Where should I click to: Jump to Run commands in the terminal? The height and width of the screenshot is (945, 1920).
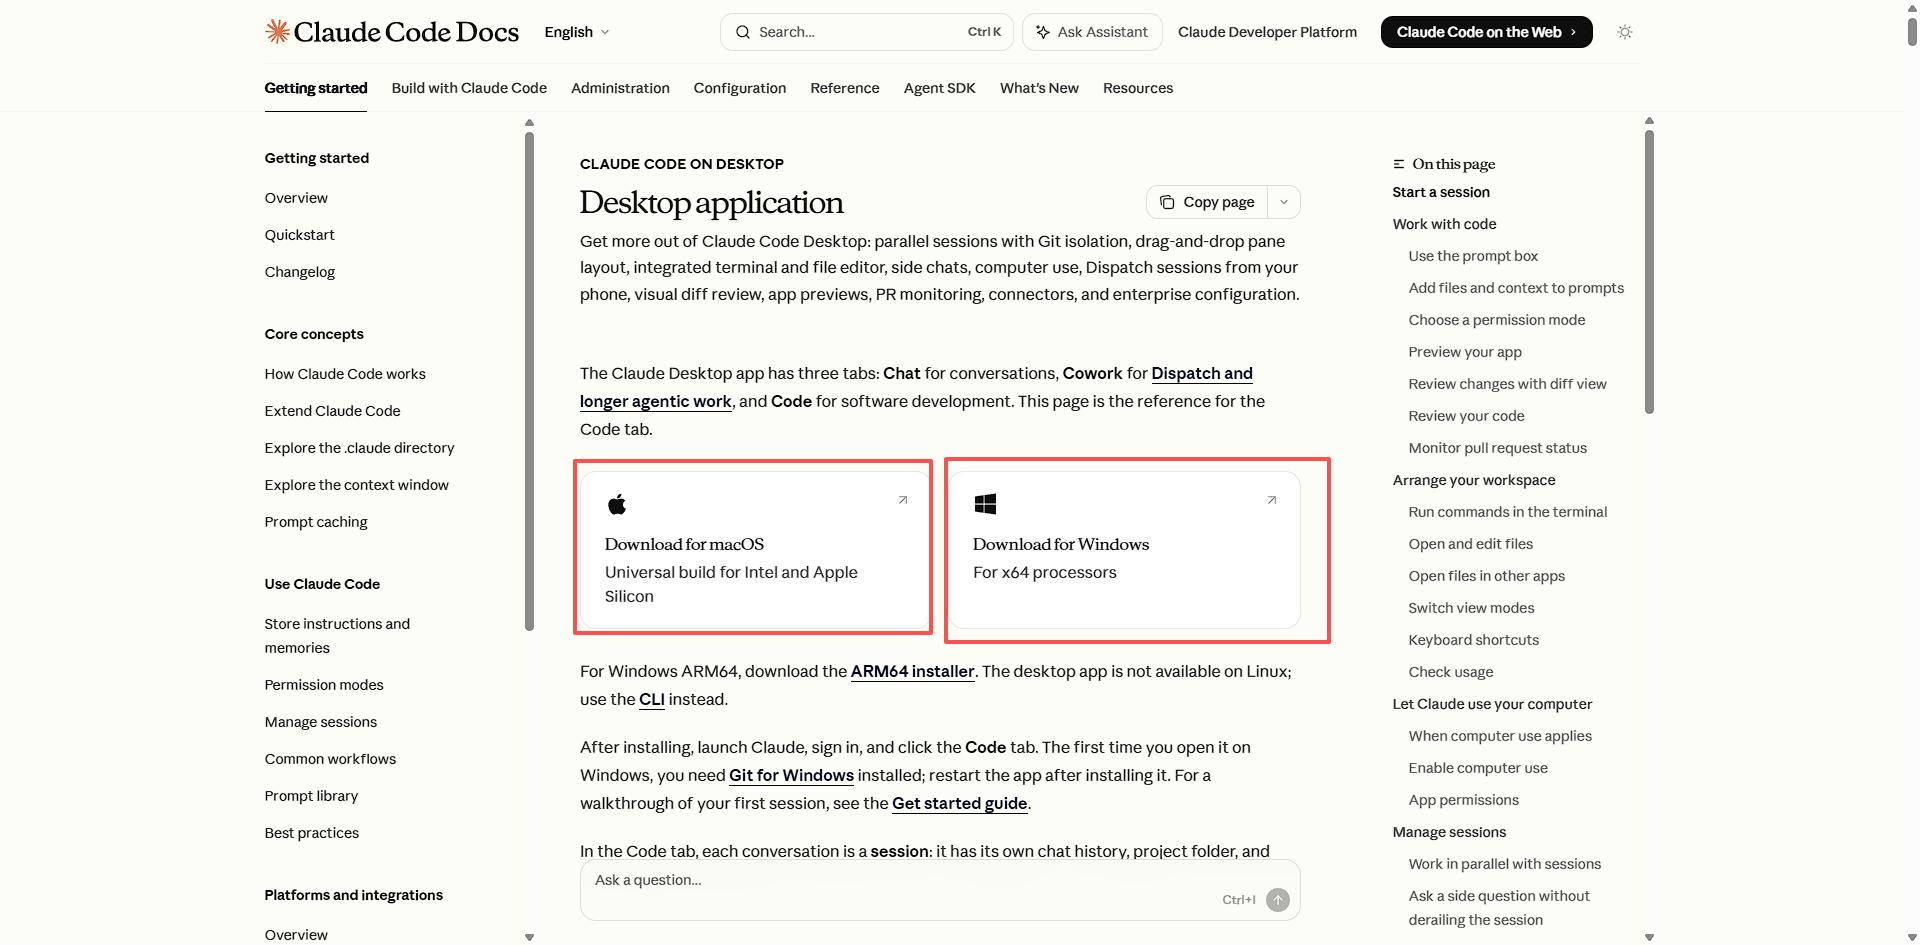[x=1508, y=512]
